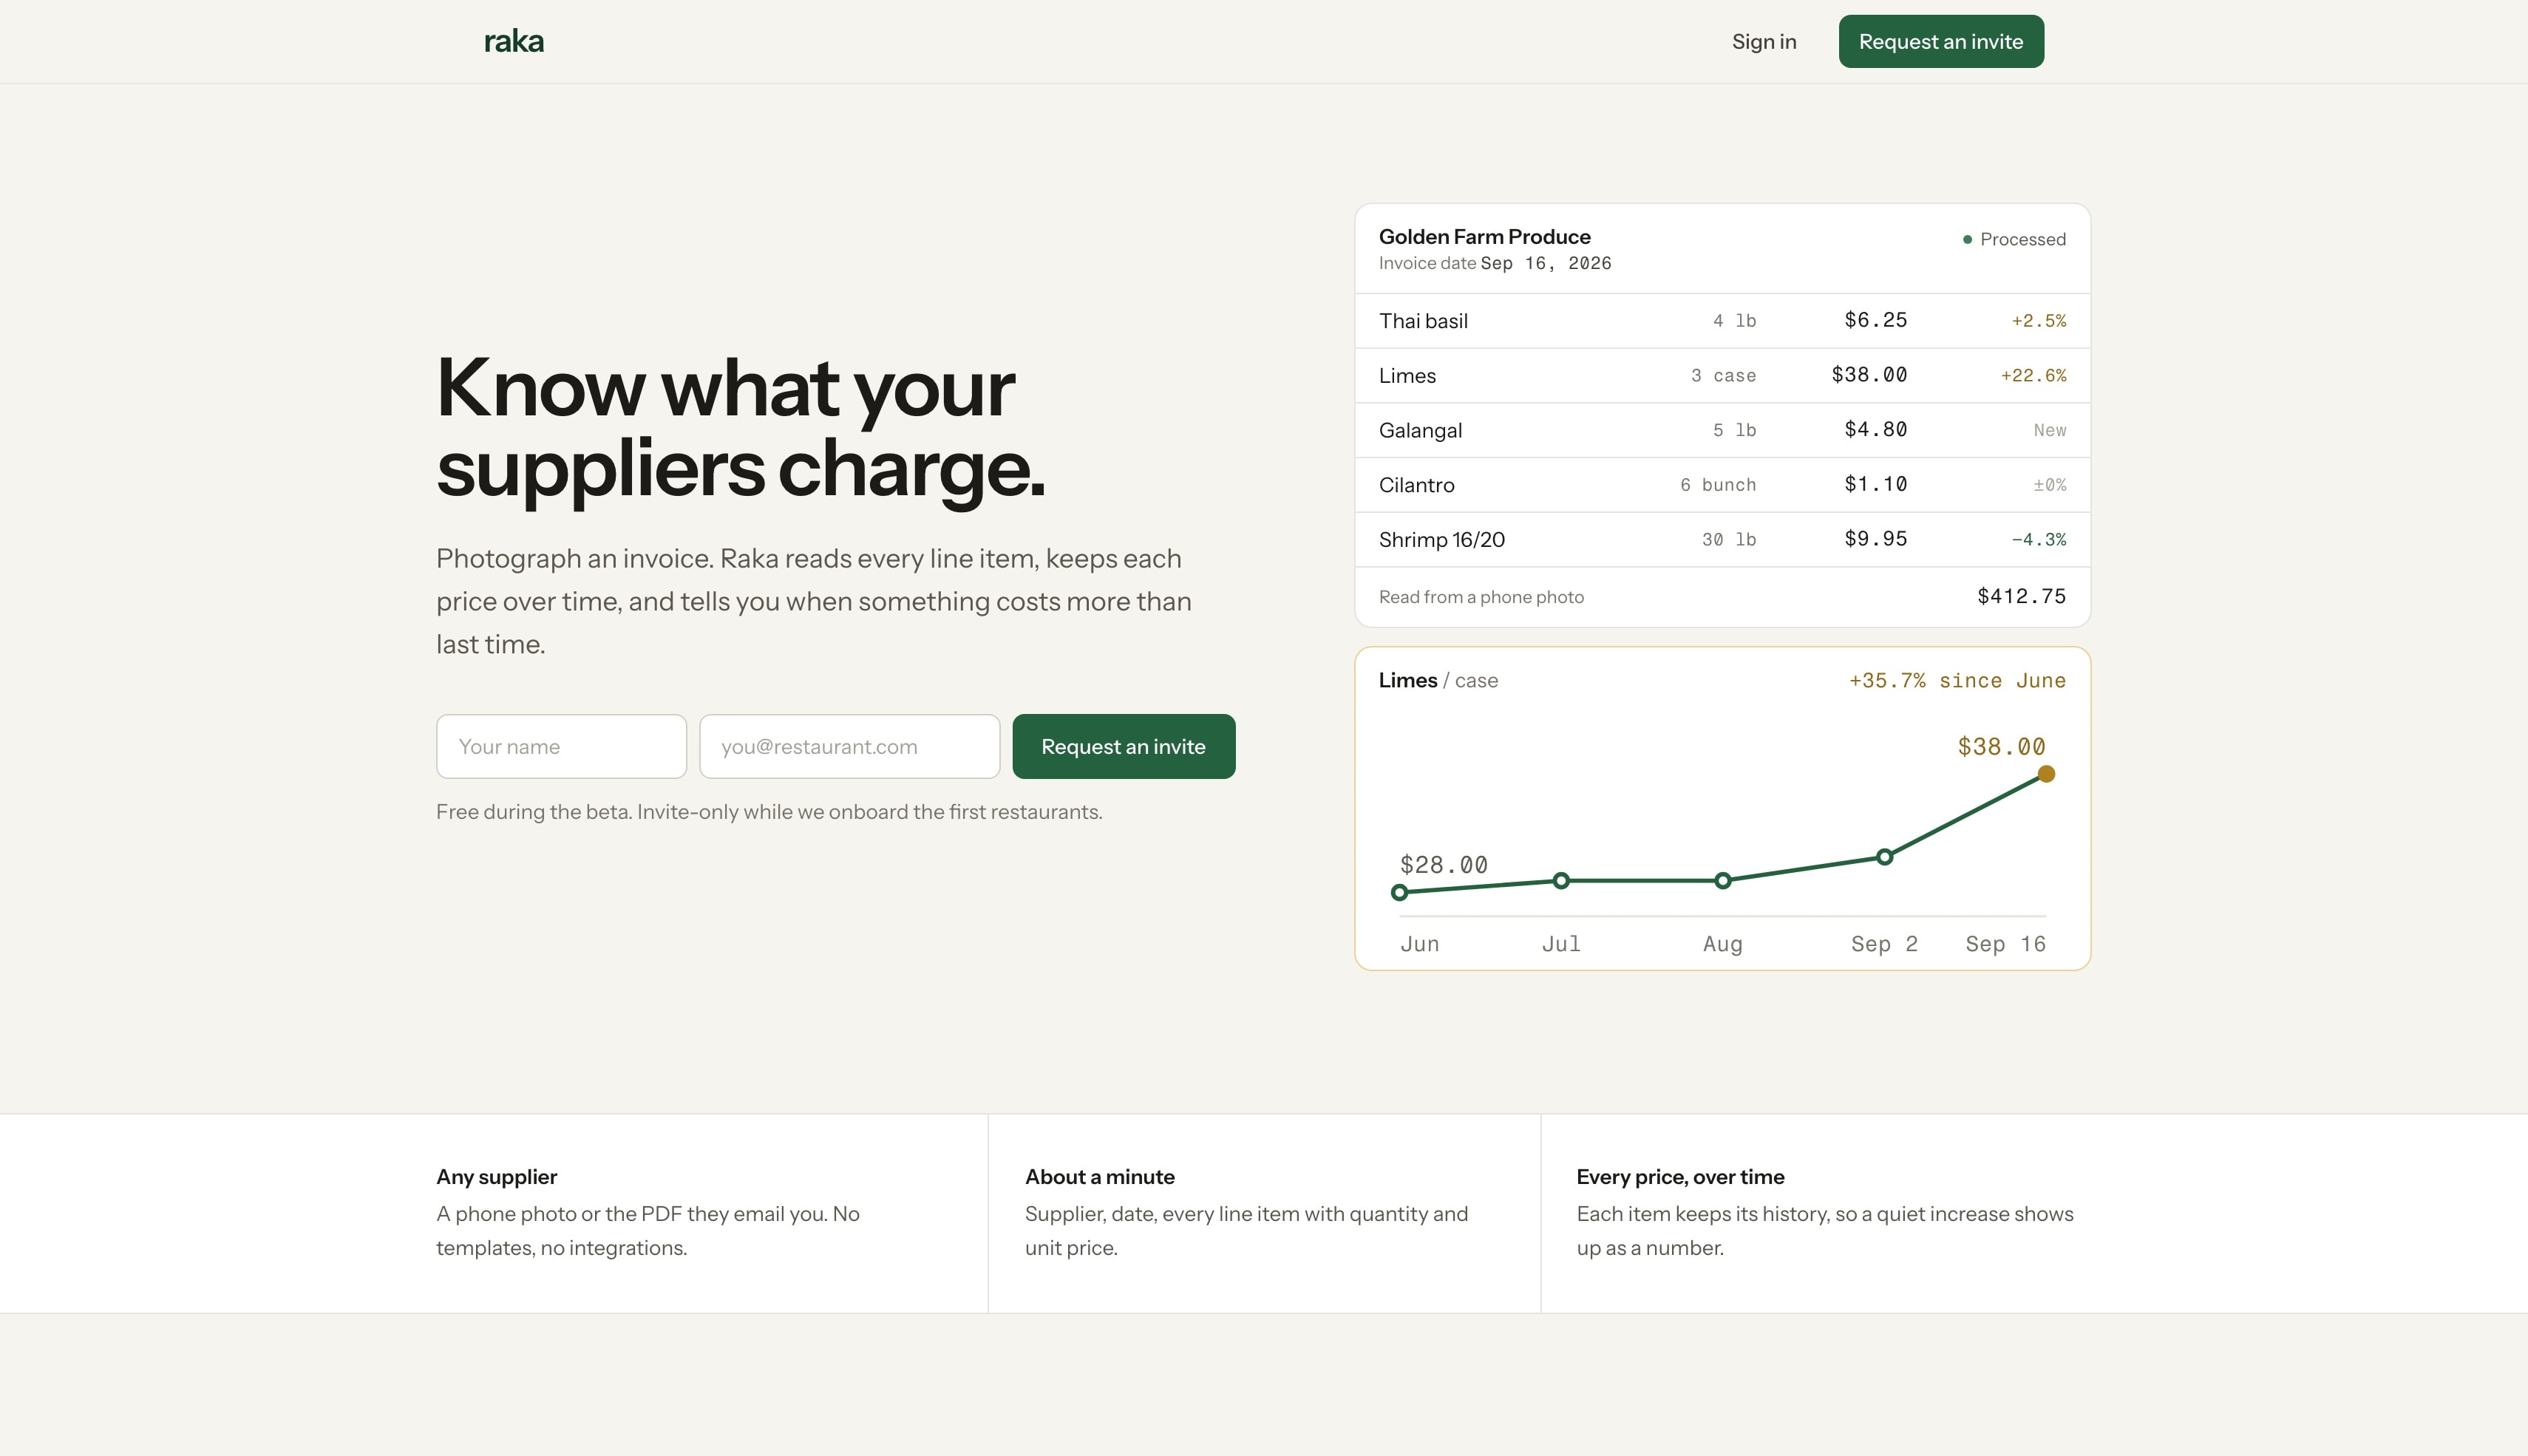Viewport: 2528px width, 1456px height.
Task: Click the Free during the beta note
Action: 769,812
